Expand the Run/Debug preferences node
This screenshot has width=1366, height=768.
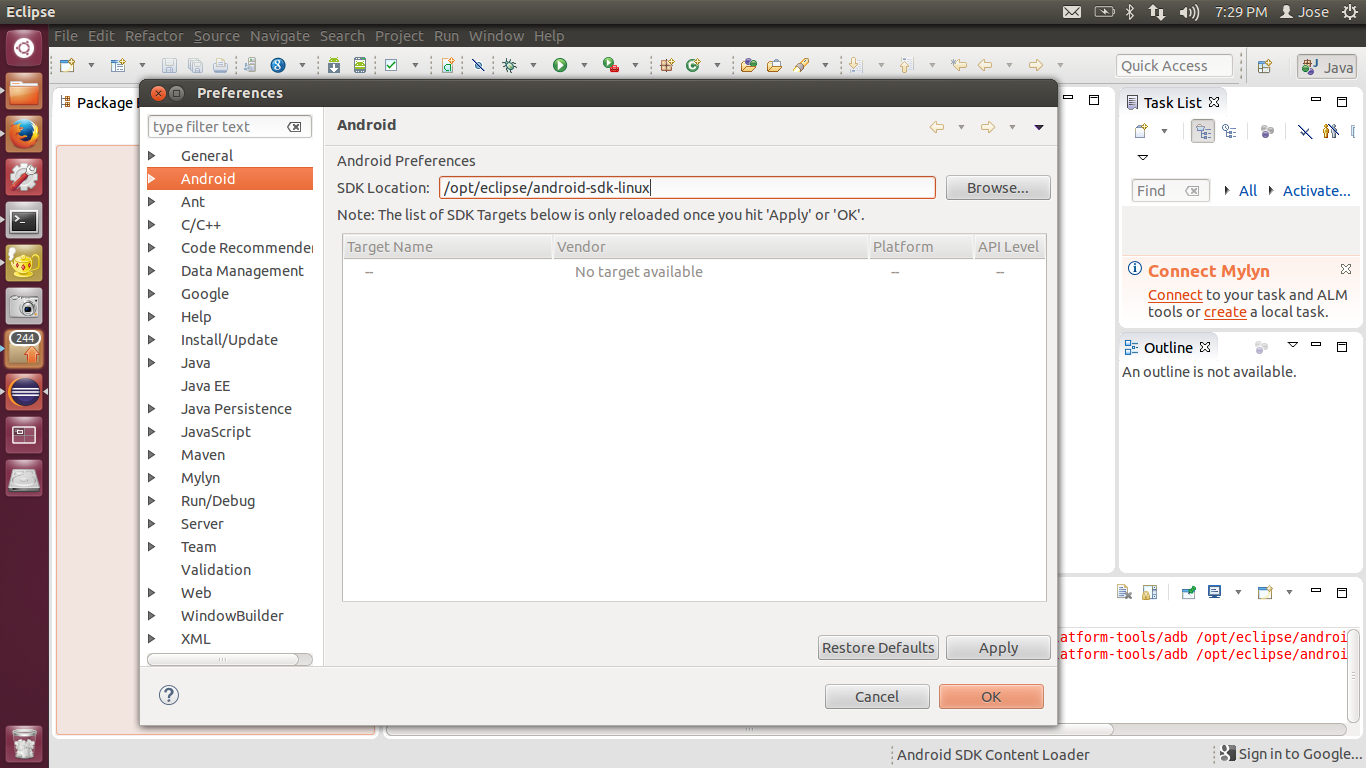[x=152, y=501]
